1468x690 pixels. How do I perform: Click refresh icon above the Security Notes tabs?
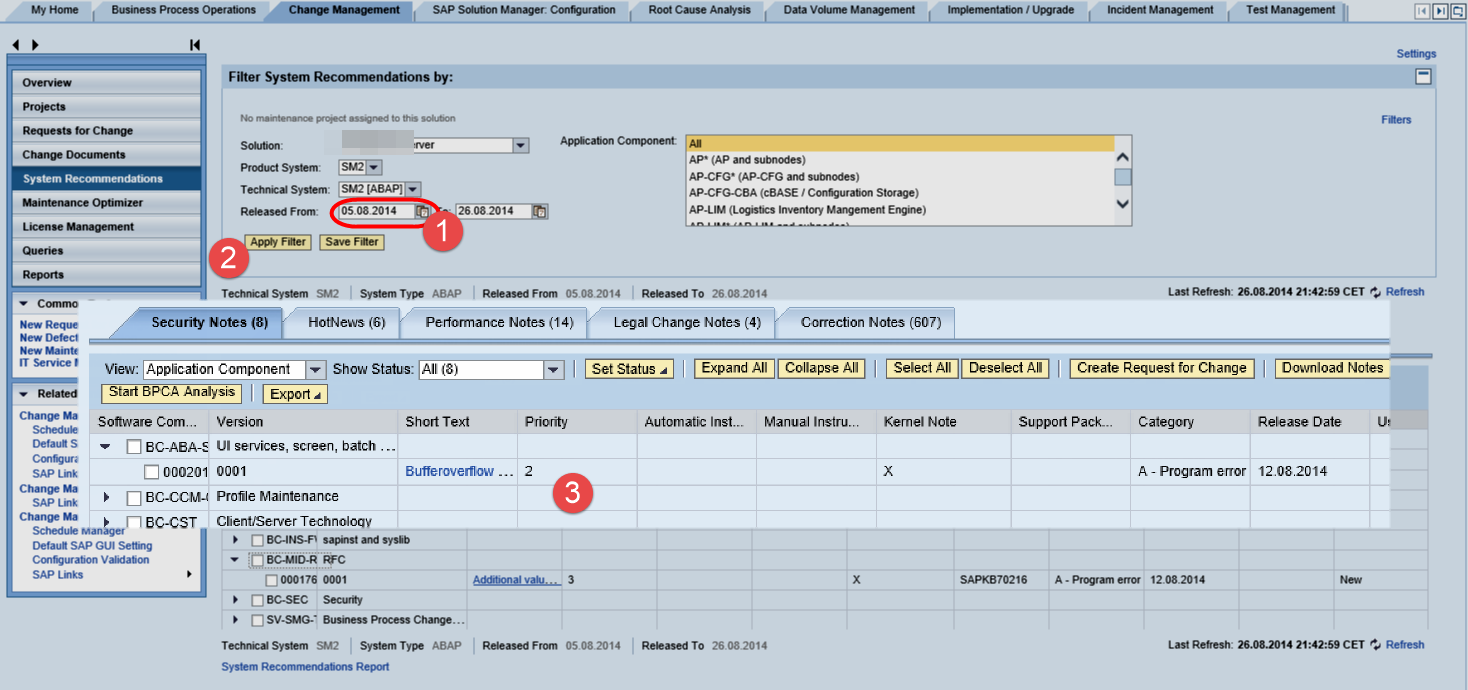tap(1376, 292)
